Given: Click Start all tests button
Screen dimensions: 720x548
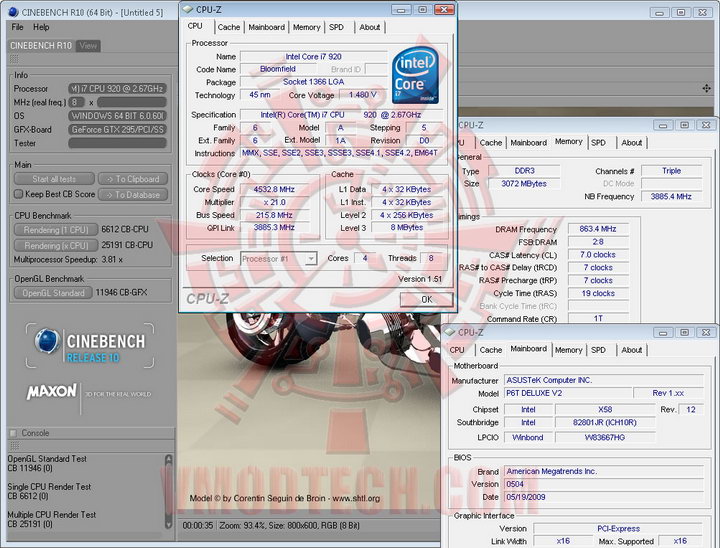Looking at the screenshot, I should (54, 179).
